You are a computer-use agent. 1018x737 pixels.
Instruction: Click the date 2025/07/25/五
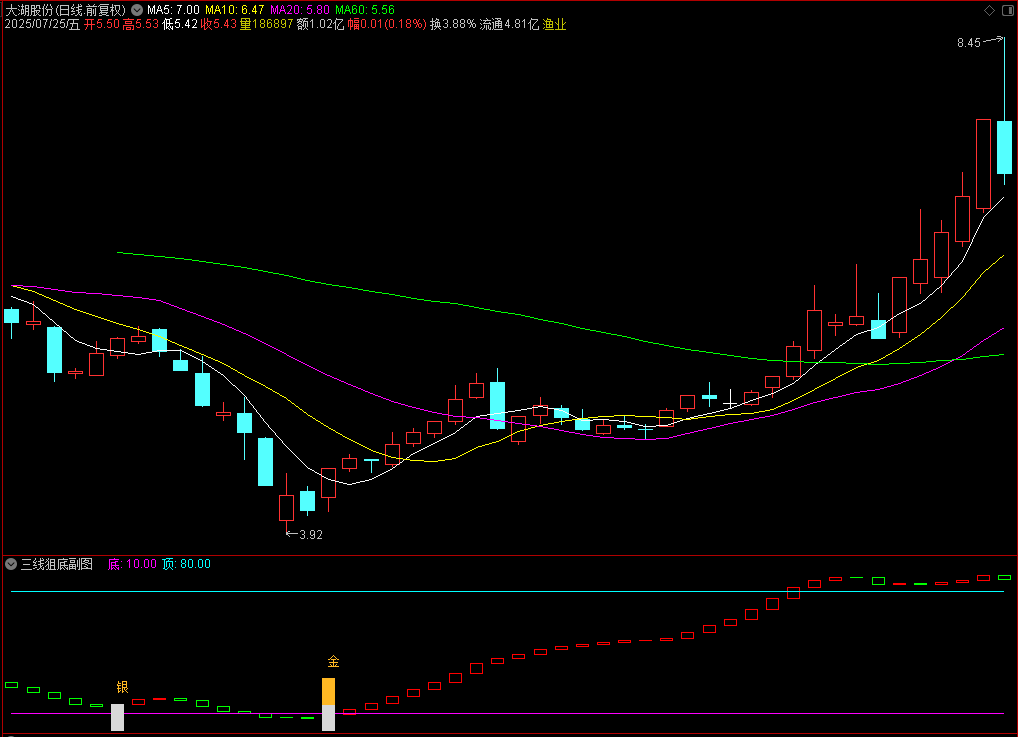click(x=42, y=25)
